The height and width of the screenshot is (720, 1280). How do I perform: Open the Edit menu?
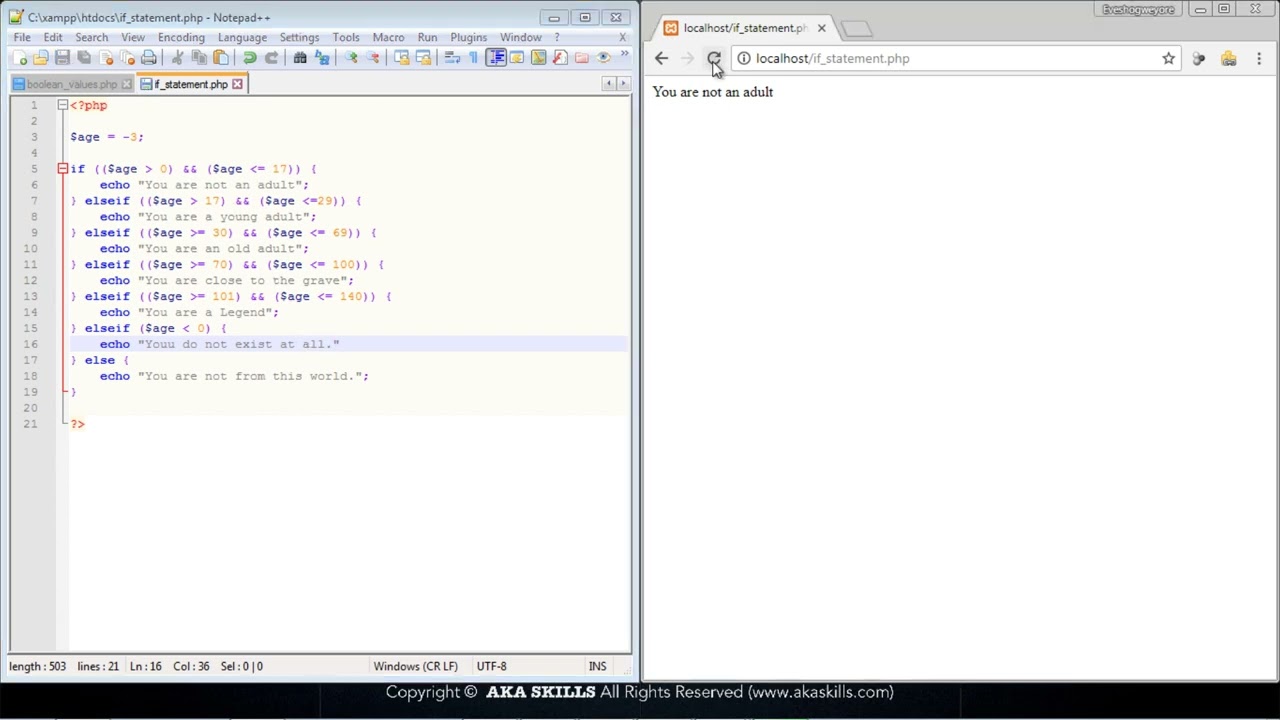click(53, 37)
